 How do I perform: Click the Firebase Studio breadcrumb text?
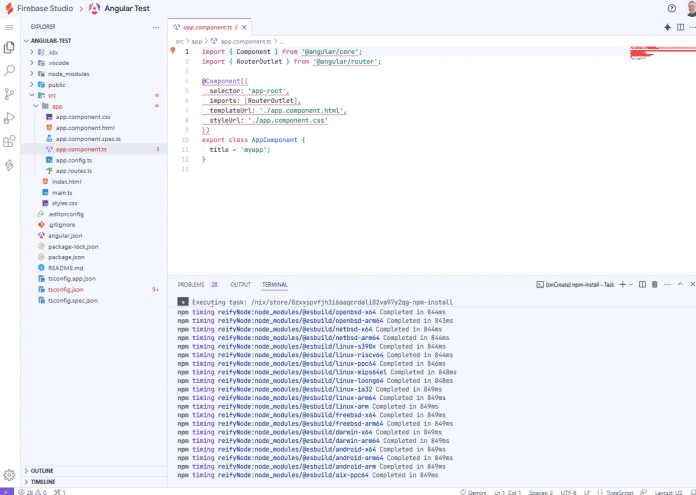point(45,8)
